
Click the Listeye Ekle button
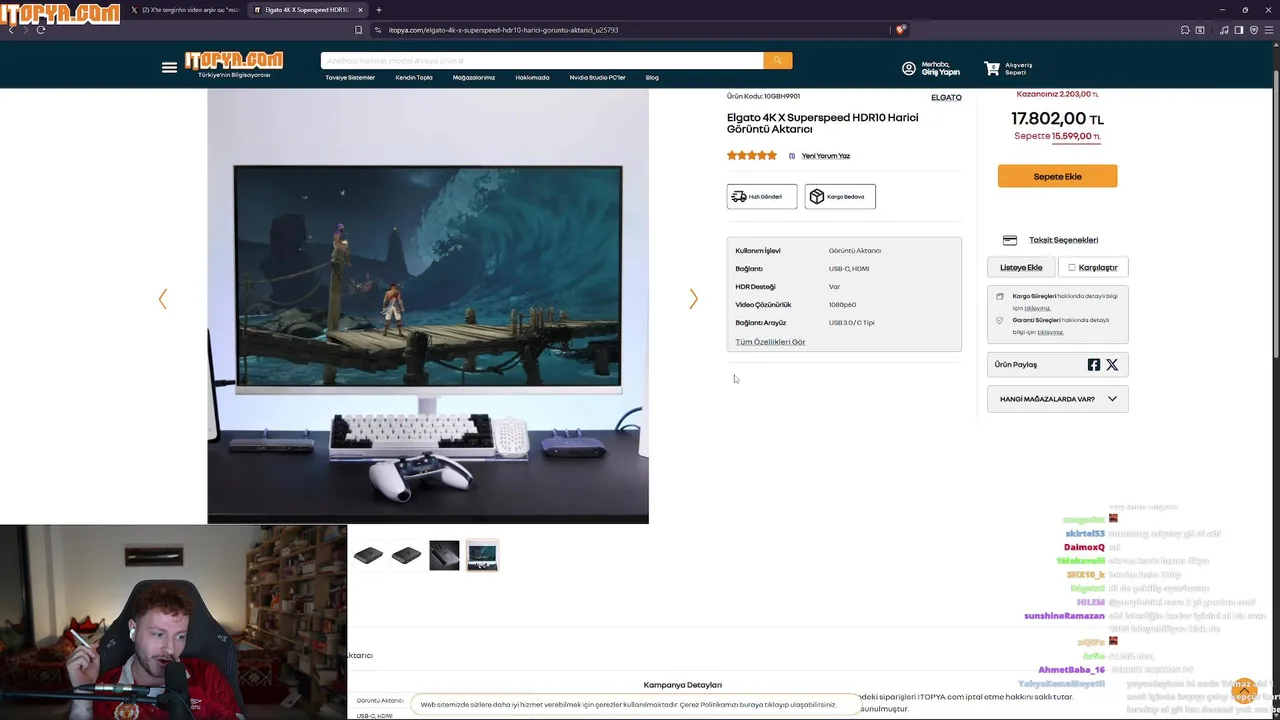tap(1021, 267)
